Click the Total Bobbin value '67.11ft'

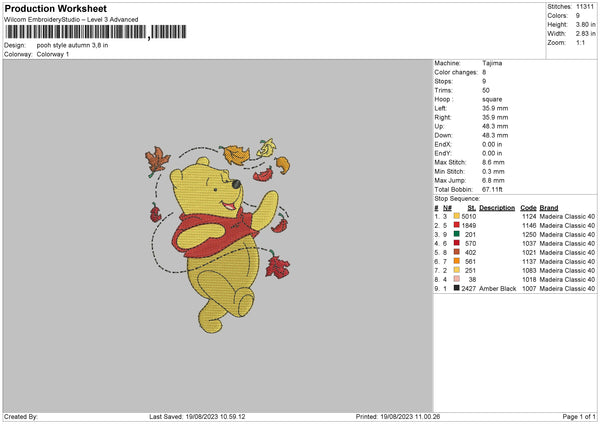click(x=492, y=189)
